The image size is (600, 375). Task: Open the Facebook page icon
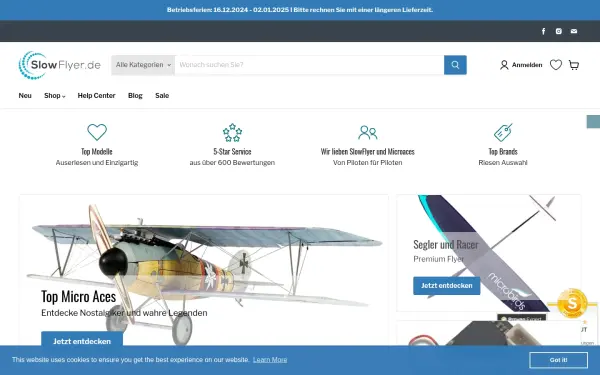click(543, 31)
